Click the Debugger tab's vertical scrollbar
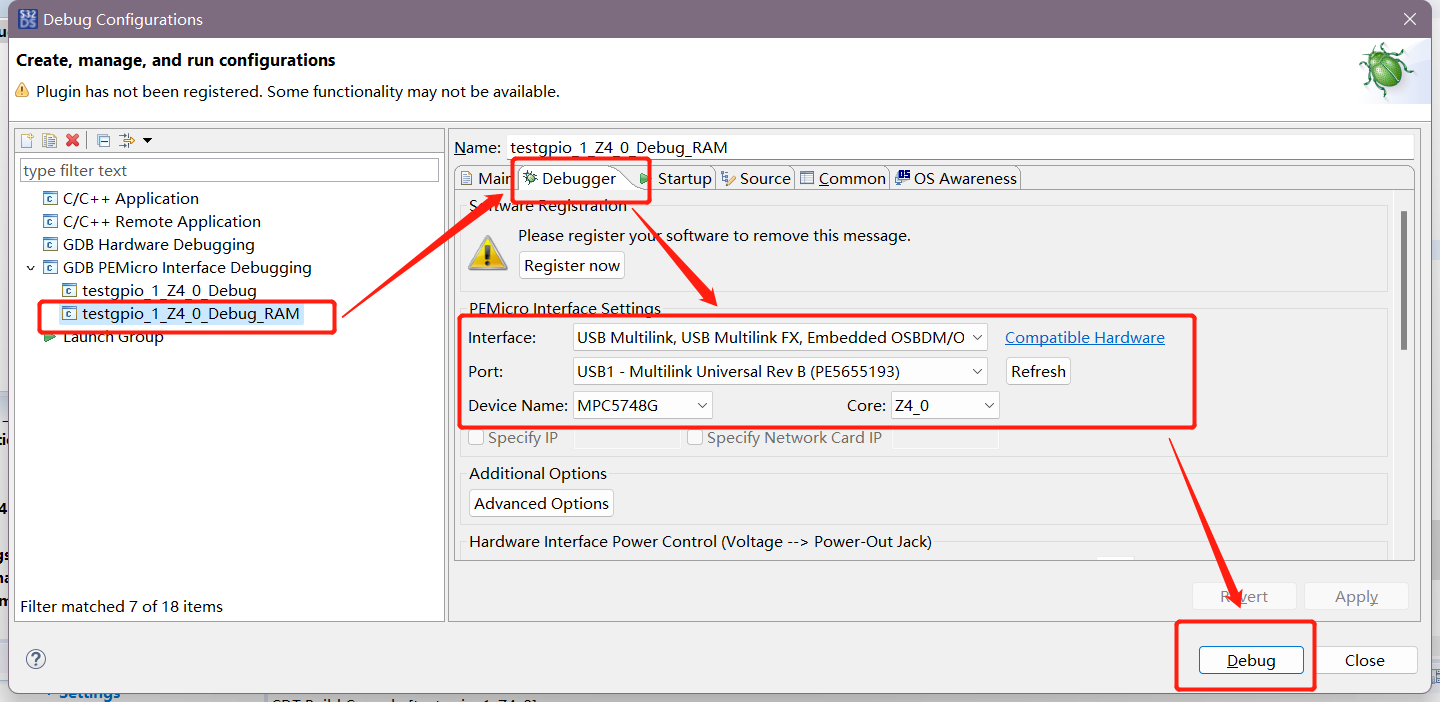 click(1403, 280)
